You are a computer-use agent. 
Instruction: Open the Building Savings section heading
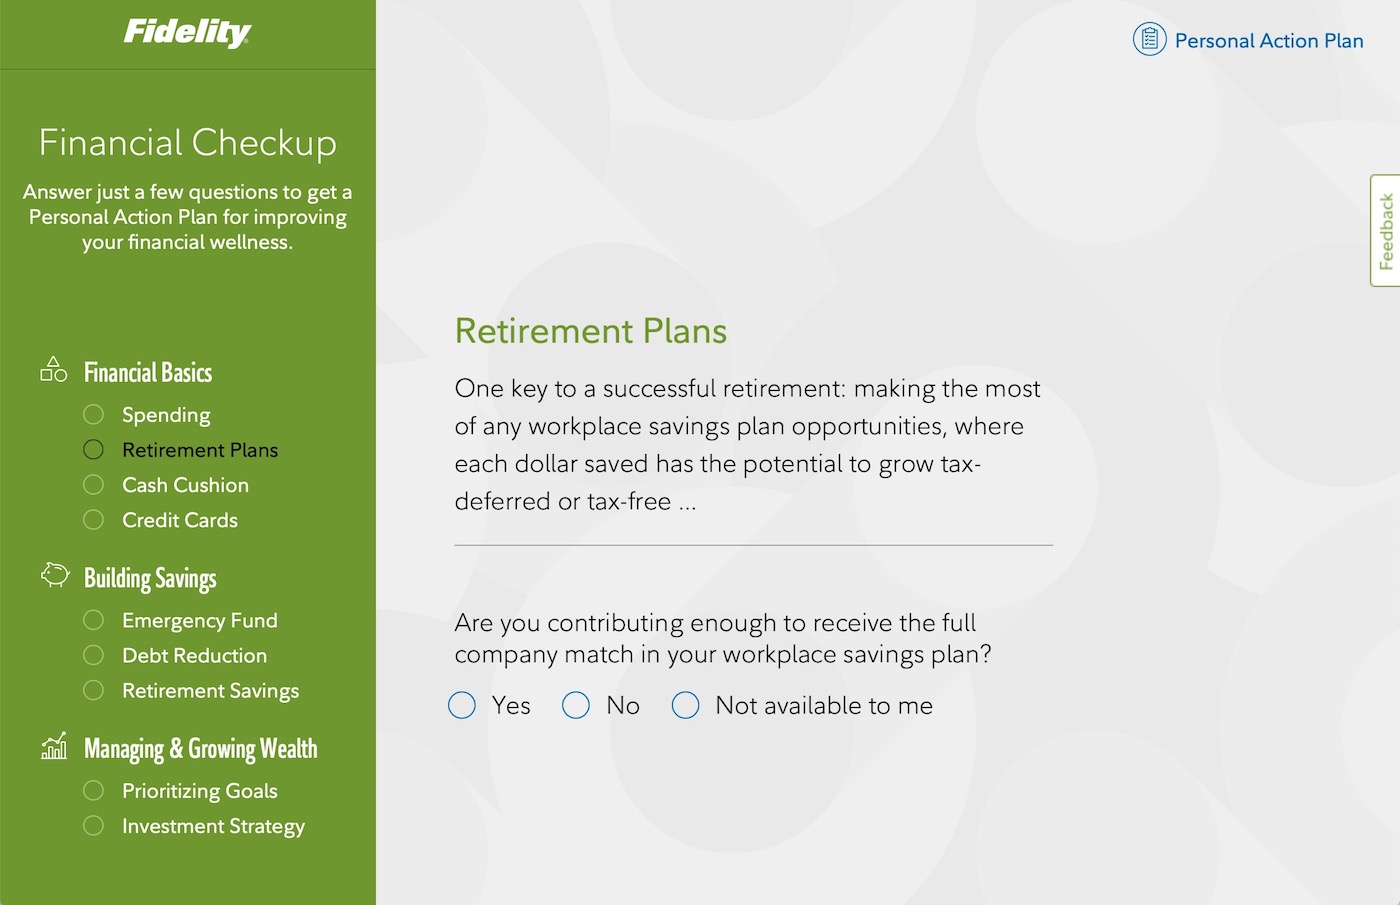point(150,578)
